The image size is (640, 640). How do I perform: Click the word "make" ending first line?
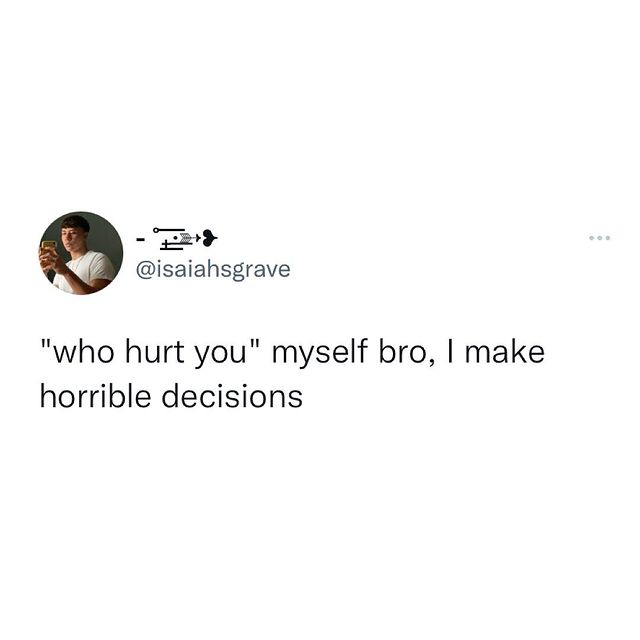505,352
